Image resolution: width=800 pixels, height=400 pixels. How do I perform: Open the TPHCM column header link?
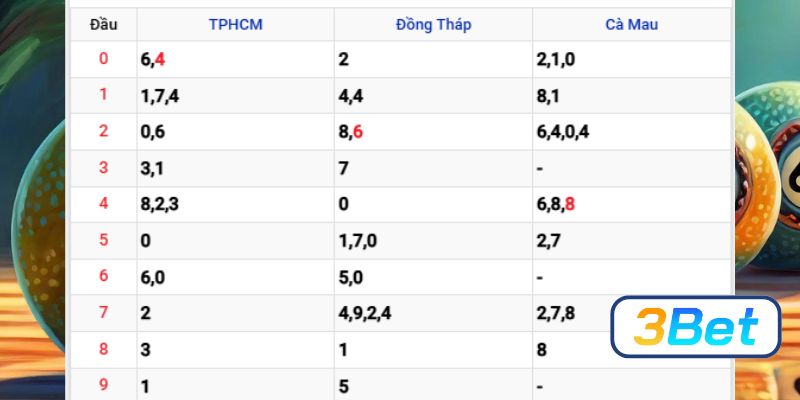point(235,24)
